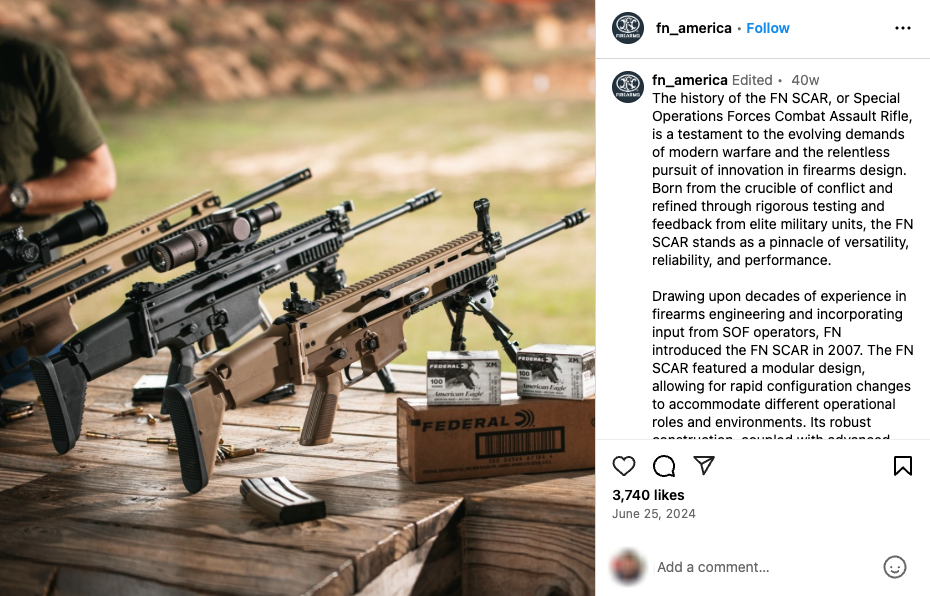
Task: Click the Edited label beside username
Action: coord(752,80)
